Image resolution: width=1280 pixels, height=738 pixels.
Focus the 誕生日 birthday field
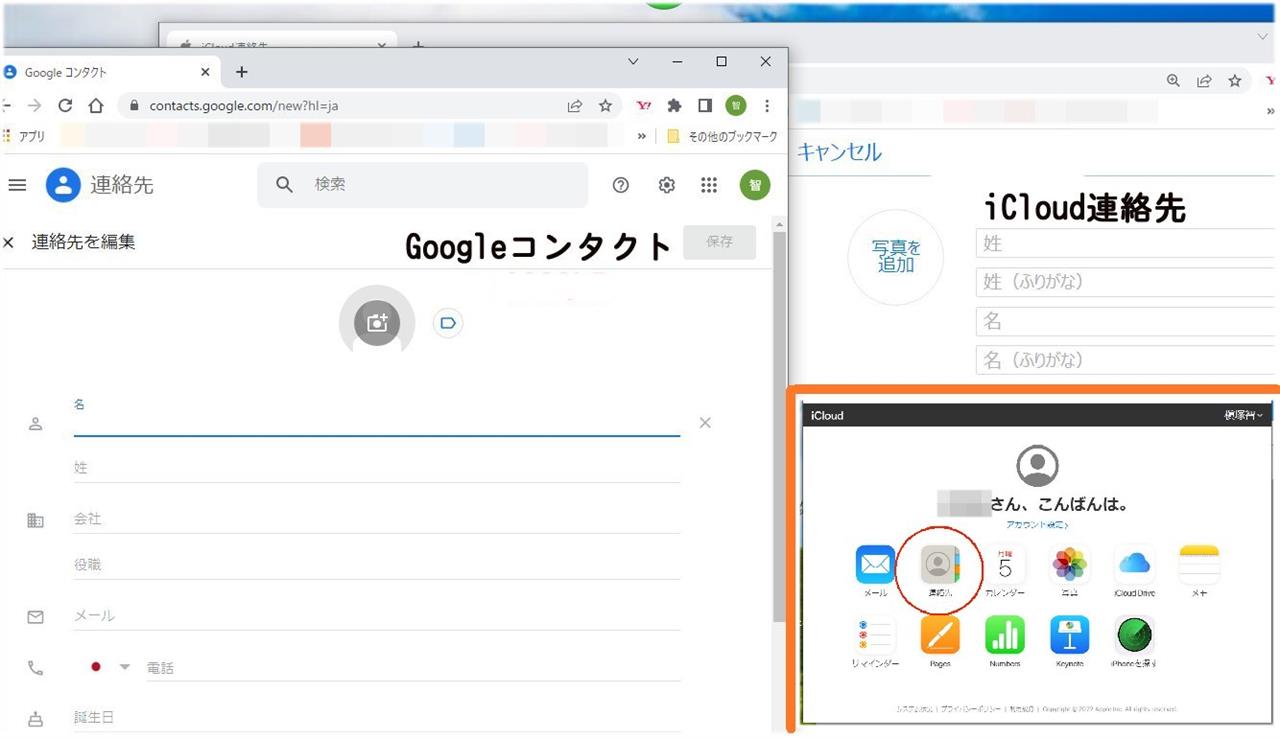point(377,718)
